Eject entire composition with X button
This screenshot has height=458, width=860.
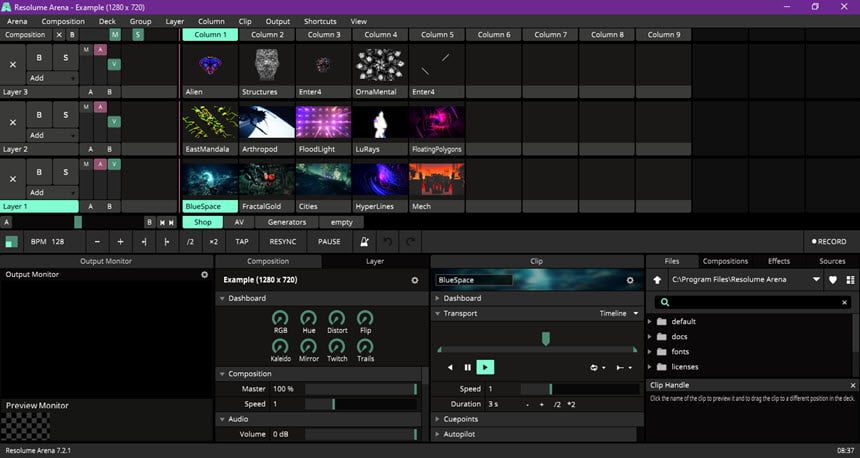click(59, 35)
